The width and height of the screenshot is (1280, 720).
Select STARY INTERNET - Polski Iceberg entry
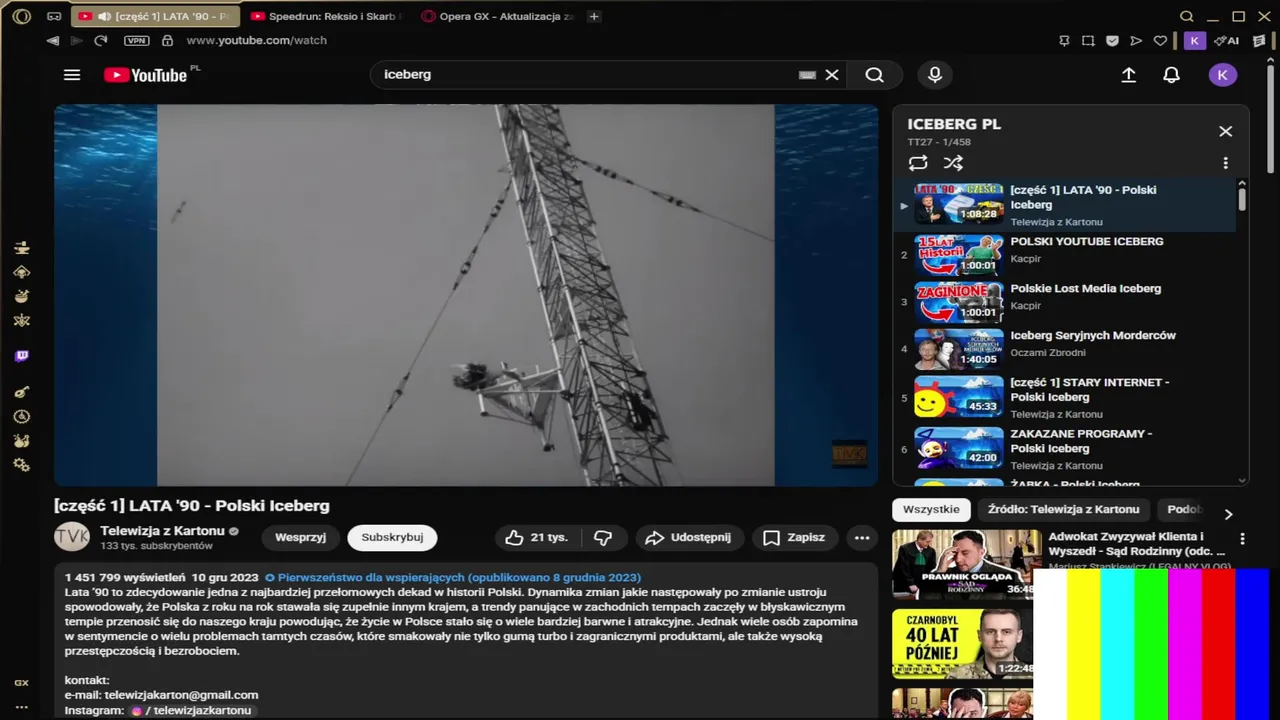coord(1065,398)
